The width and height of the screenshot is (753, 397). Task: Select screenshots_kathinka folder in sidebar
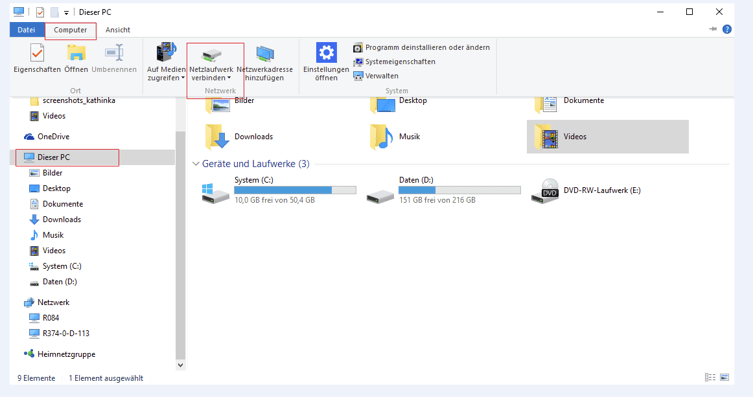(72, 101)
